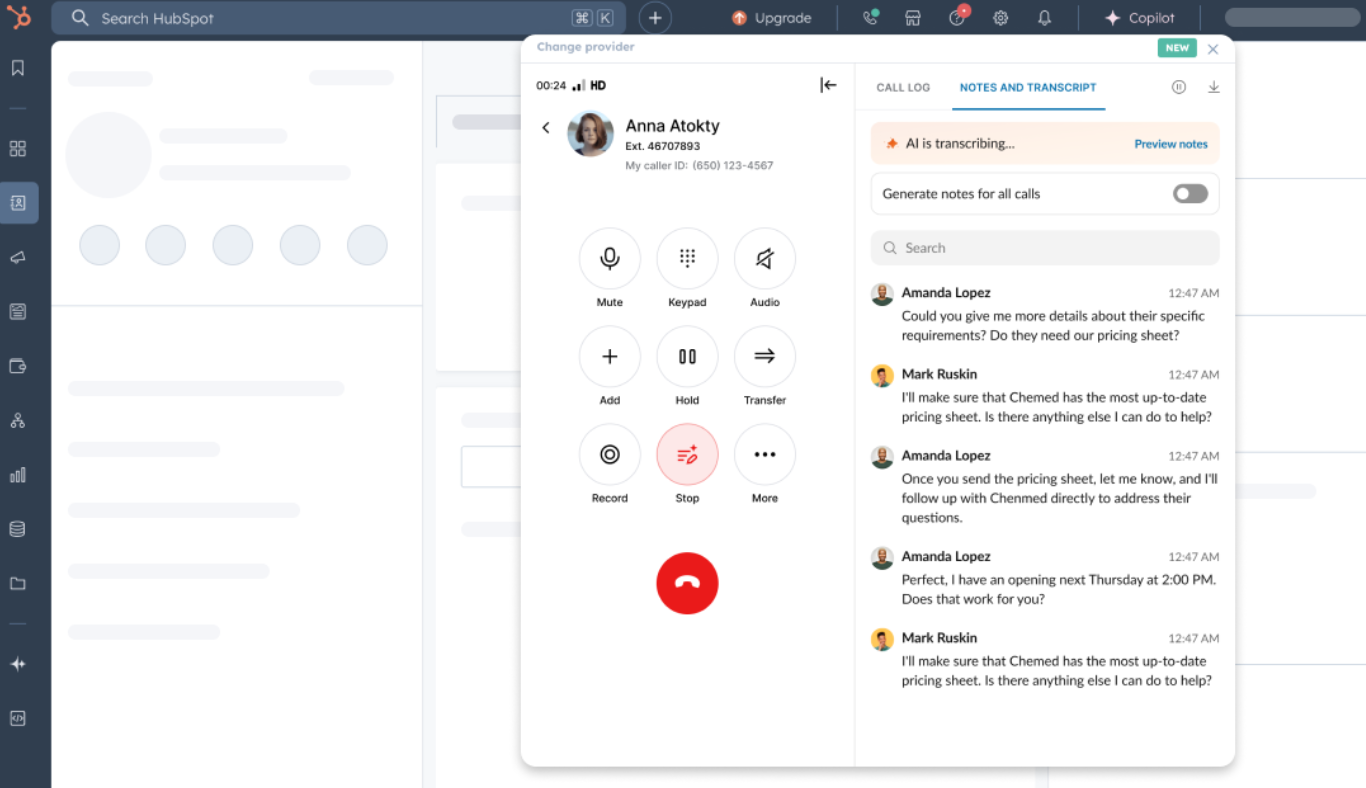Toggle call recording with the Record button
Viewport: 1366px width, 788px height.
click(609, 455)
